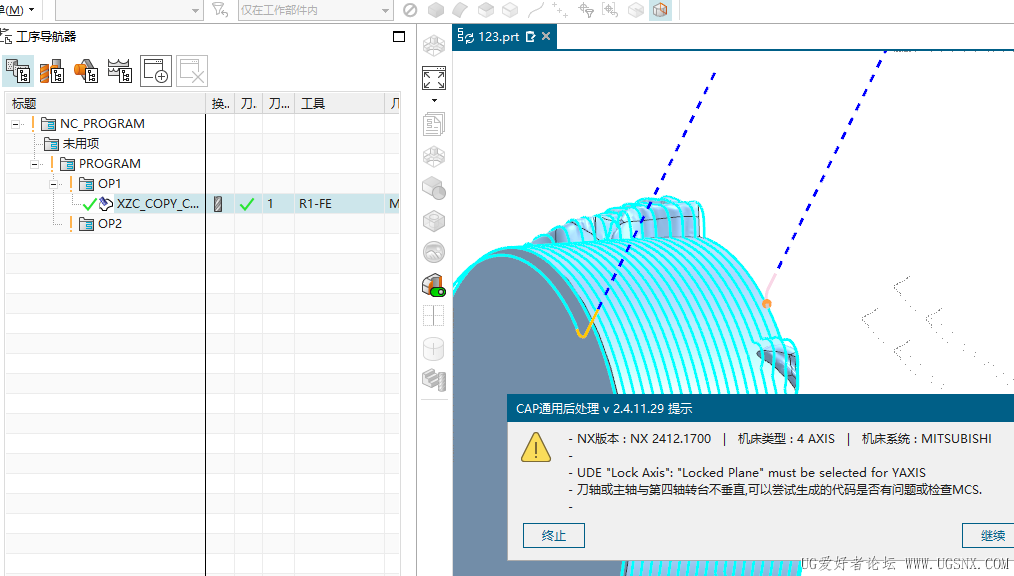The height and width of the screenshot is (576, 1014).
Task: Collapse the OP1 folder node
Action: 55,184
